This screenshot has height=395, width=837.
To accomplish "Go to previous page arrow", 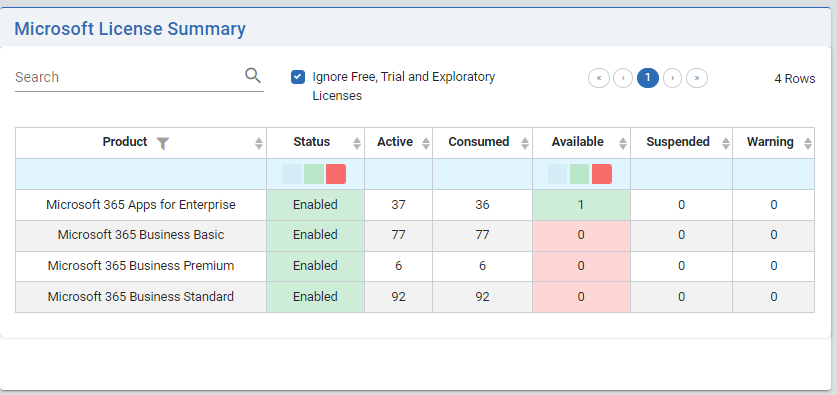I will tap(623, 78).
